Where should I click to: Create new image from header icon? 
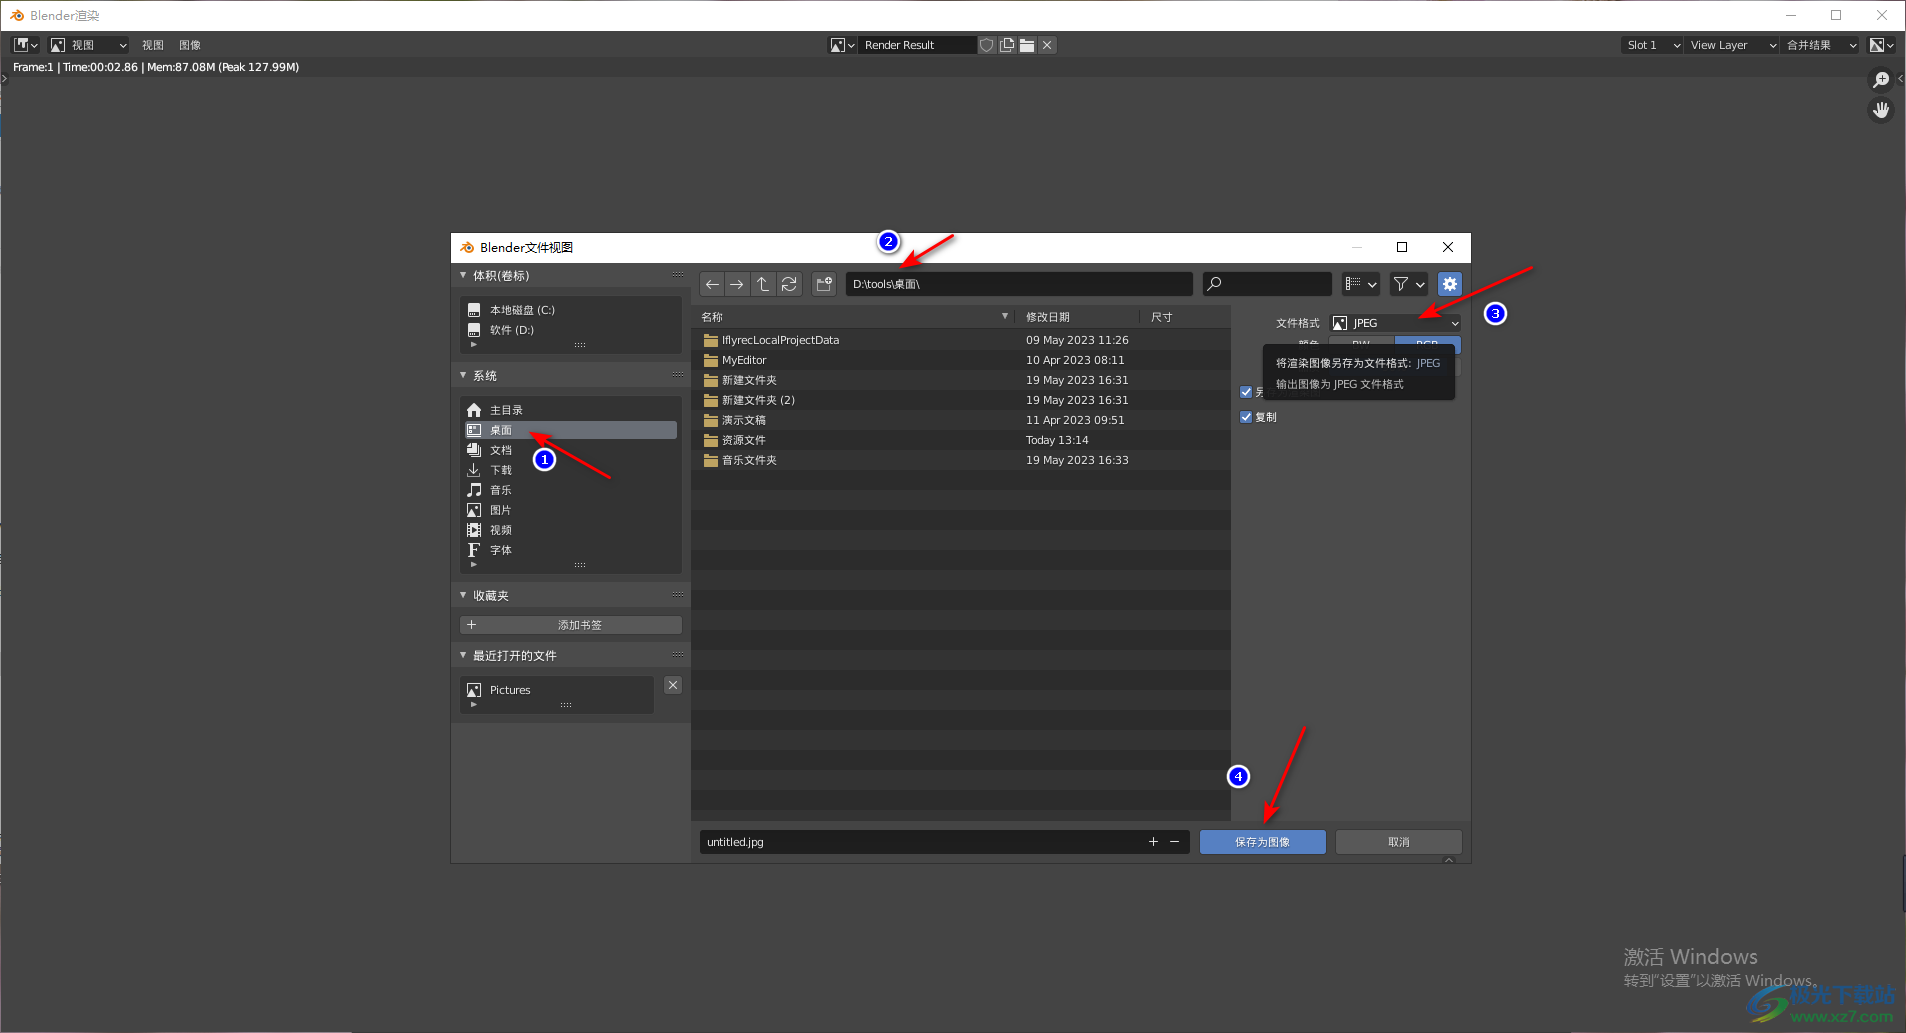[x=1007, y=45]
